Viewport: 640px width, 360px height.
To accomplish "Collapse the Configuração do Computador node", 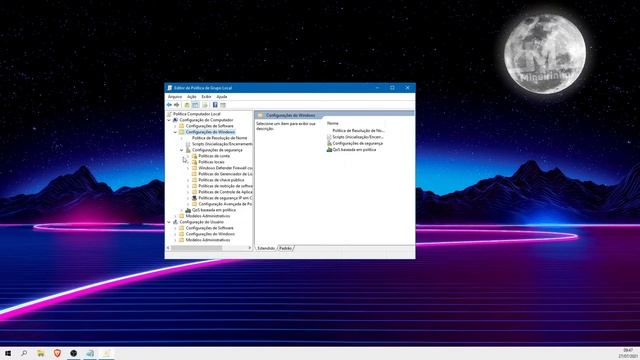I will click(169, 120).
